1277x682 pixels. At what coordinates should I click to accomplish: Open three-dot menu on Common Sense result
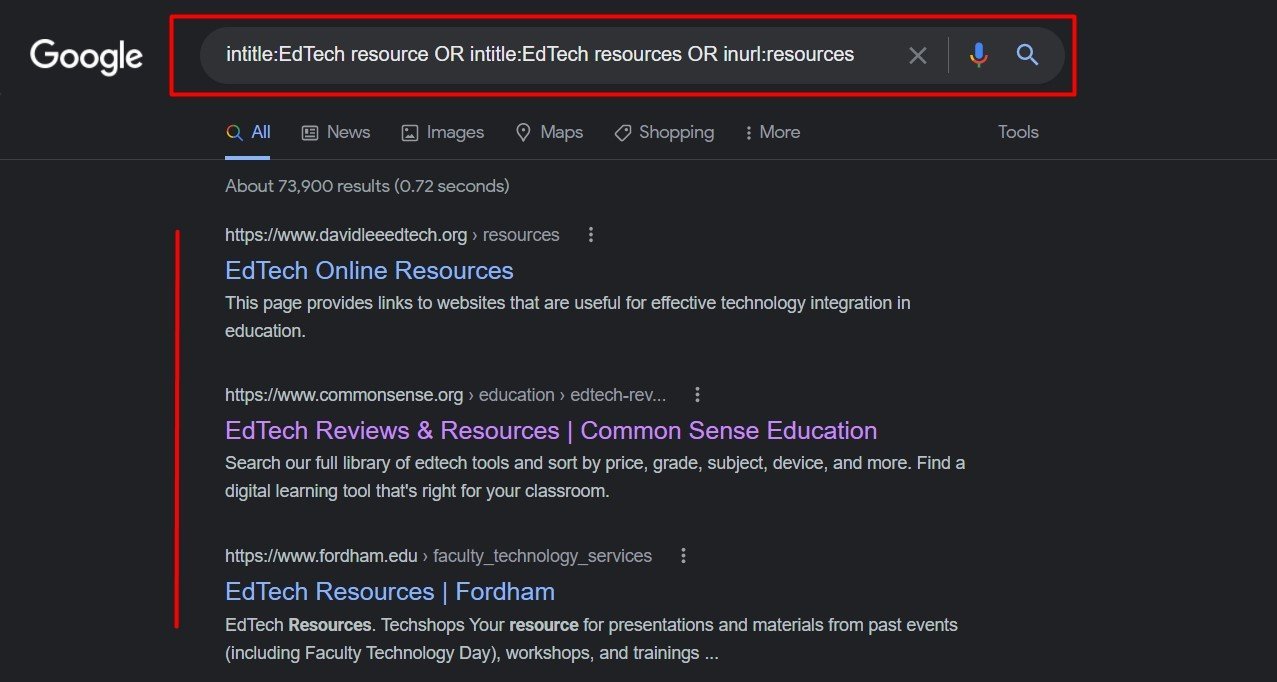697,394
